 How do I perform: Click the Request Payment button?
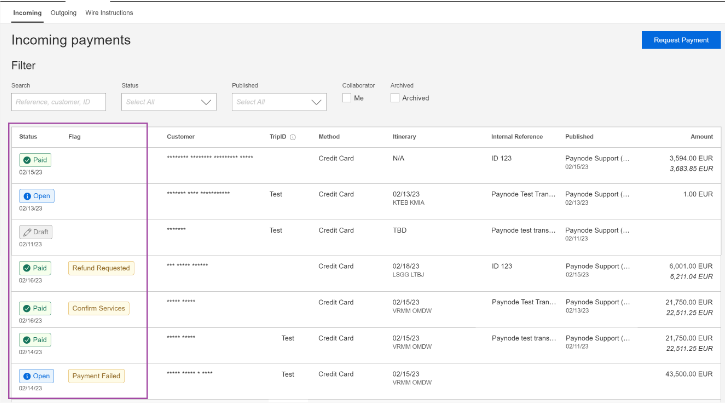[681, 40]
